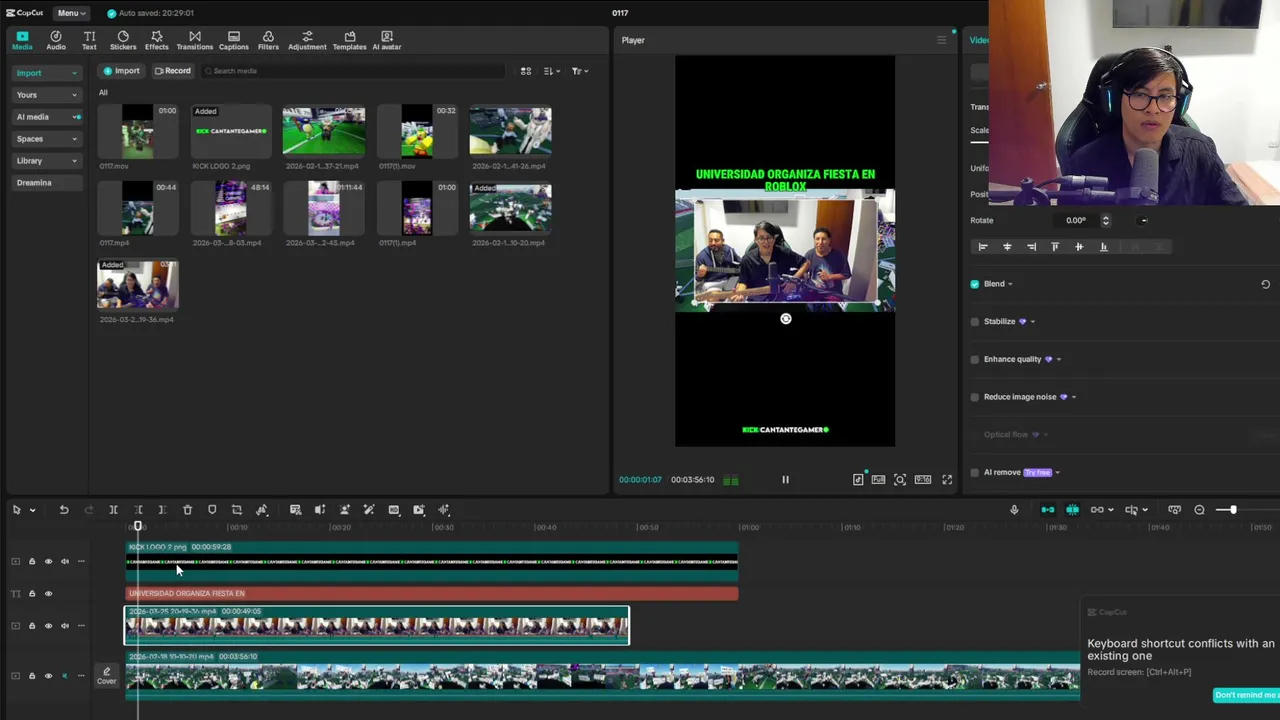The height and width of the screenshot is (720, 1280).
Task: Enable the Reduce image noise checkbox
Action: pyautogui.click(x=975, y=397)
